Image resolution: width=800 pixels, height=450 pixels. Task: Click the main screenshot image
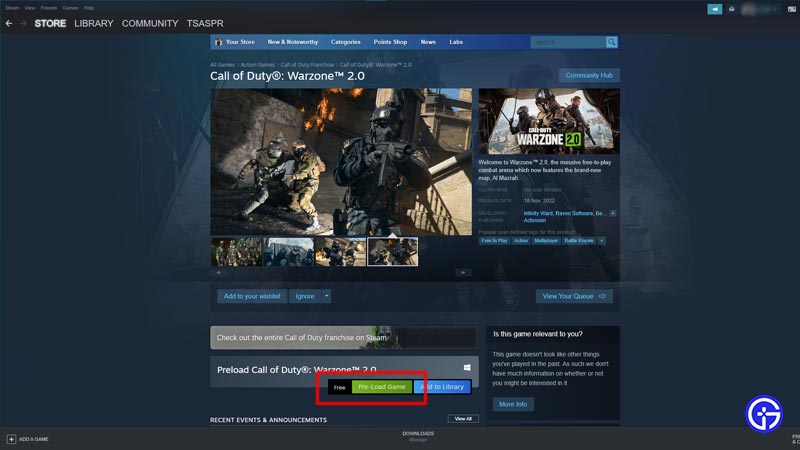341,162
